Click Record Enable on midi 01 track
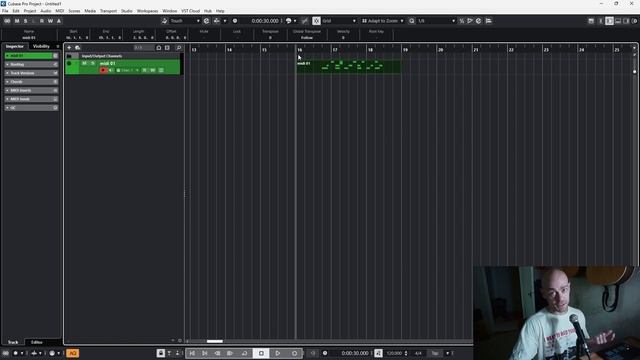The height and width of the screenshot is (360, 640). coord(103,70)
